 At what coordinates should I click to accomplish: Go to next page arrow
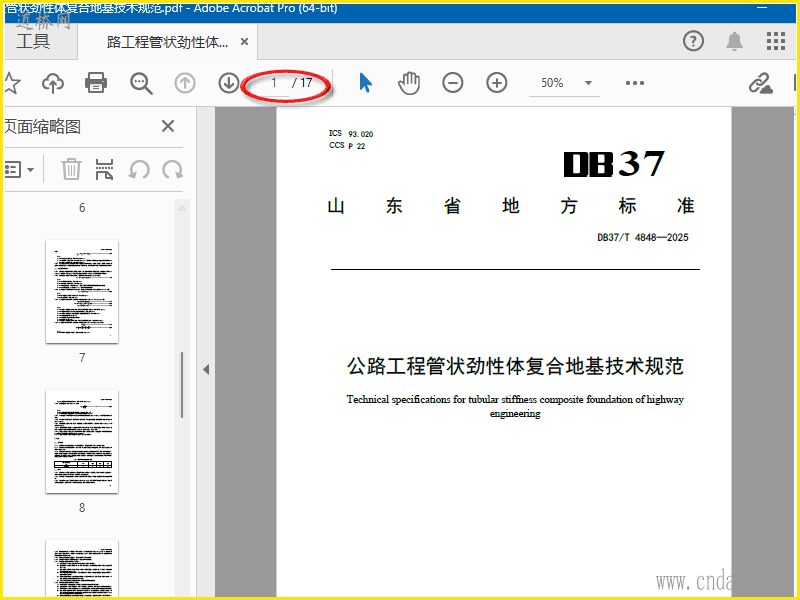click(229, 83)
